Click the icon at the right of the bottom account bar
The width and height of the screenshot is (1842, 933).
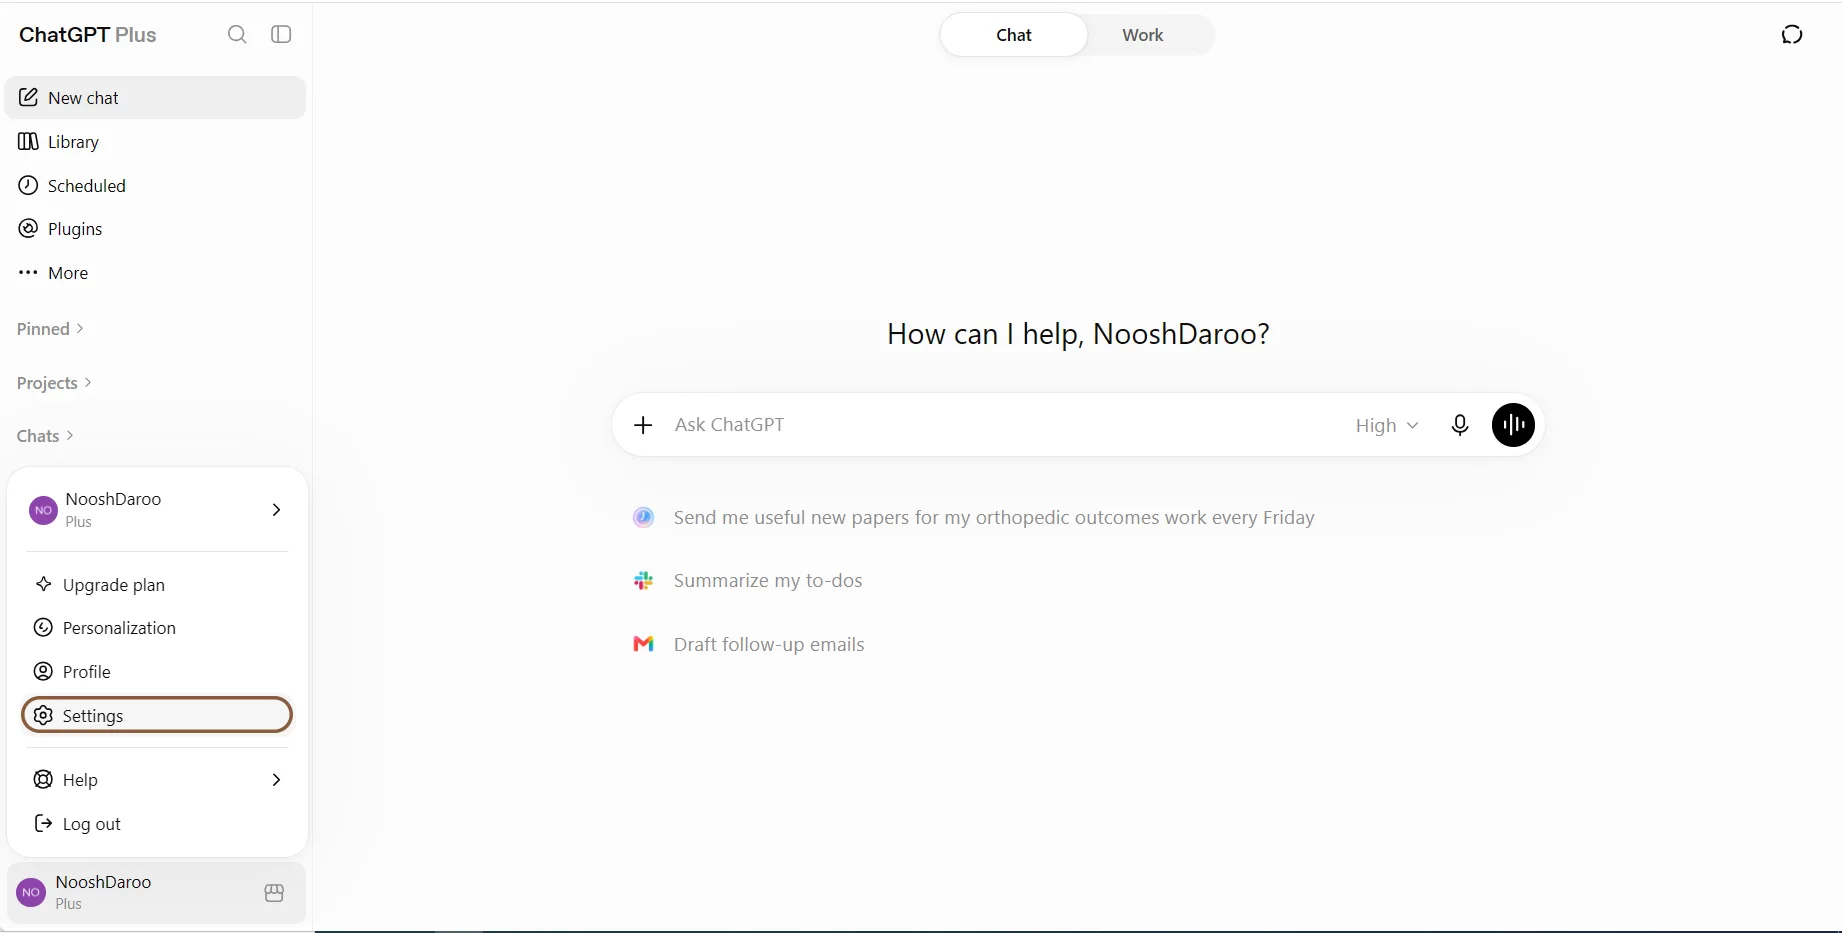(x=274, y=893)
